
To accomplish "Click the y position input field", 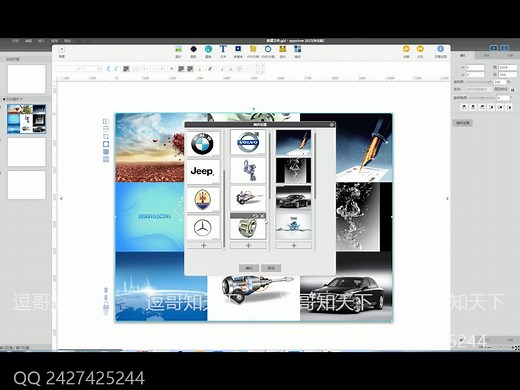I will point(475,75).
